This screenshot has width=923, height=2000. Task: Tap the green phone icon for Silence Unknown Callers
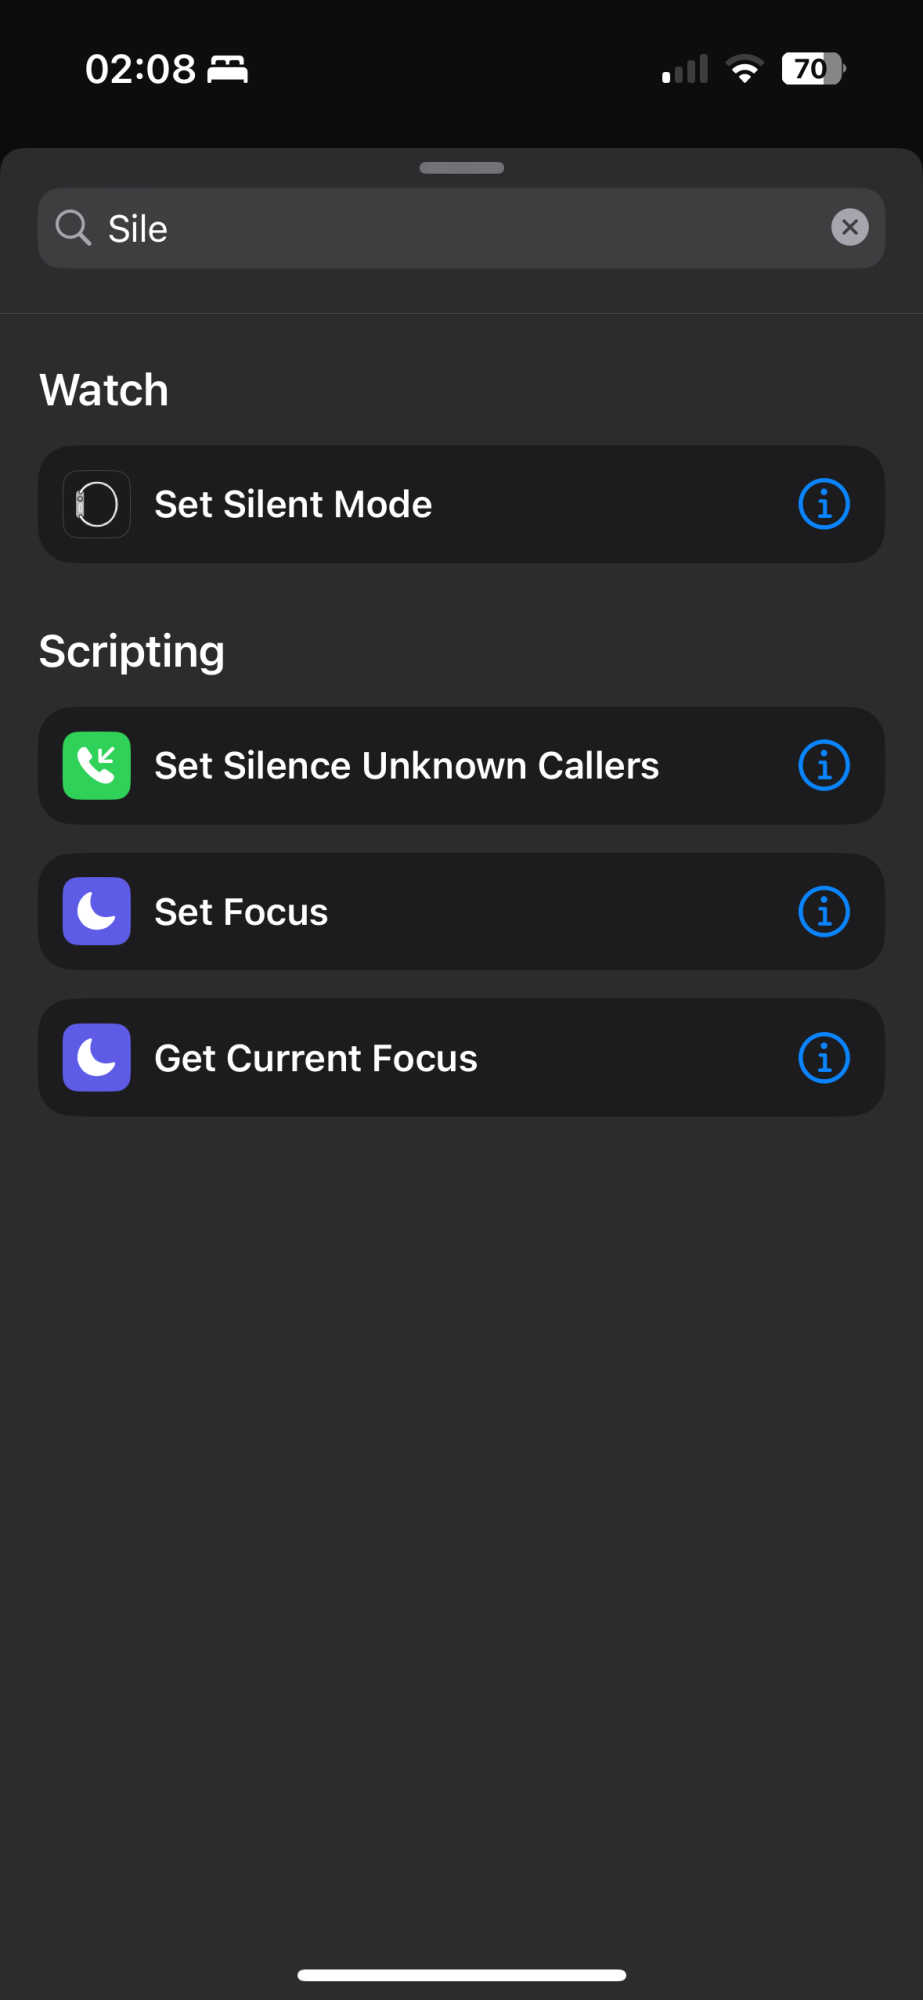(x=97, y=766)
